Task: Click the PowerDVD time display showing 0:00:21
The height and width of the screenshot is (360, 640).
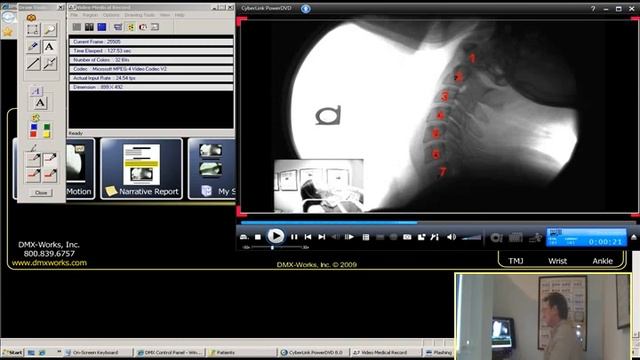Action: click(605, 242)
